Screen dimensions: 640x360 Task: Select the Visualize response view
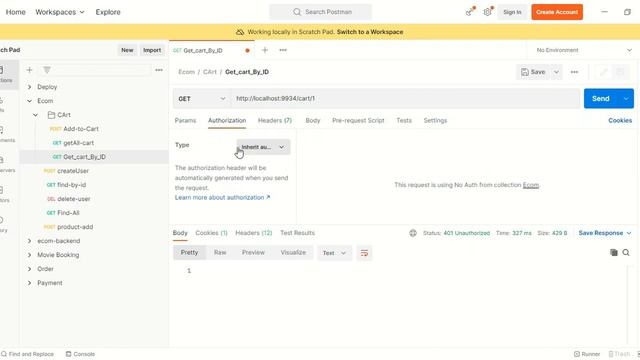click(293, 253)
